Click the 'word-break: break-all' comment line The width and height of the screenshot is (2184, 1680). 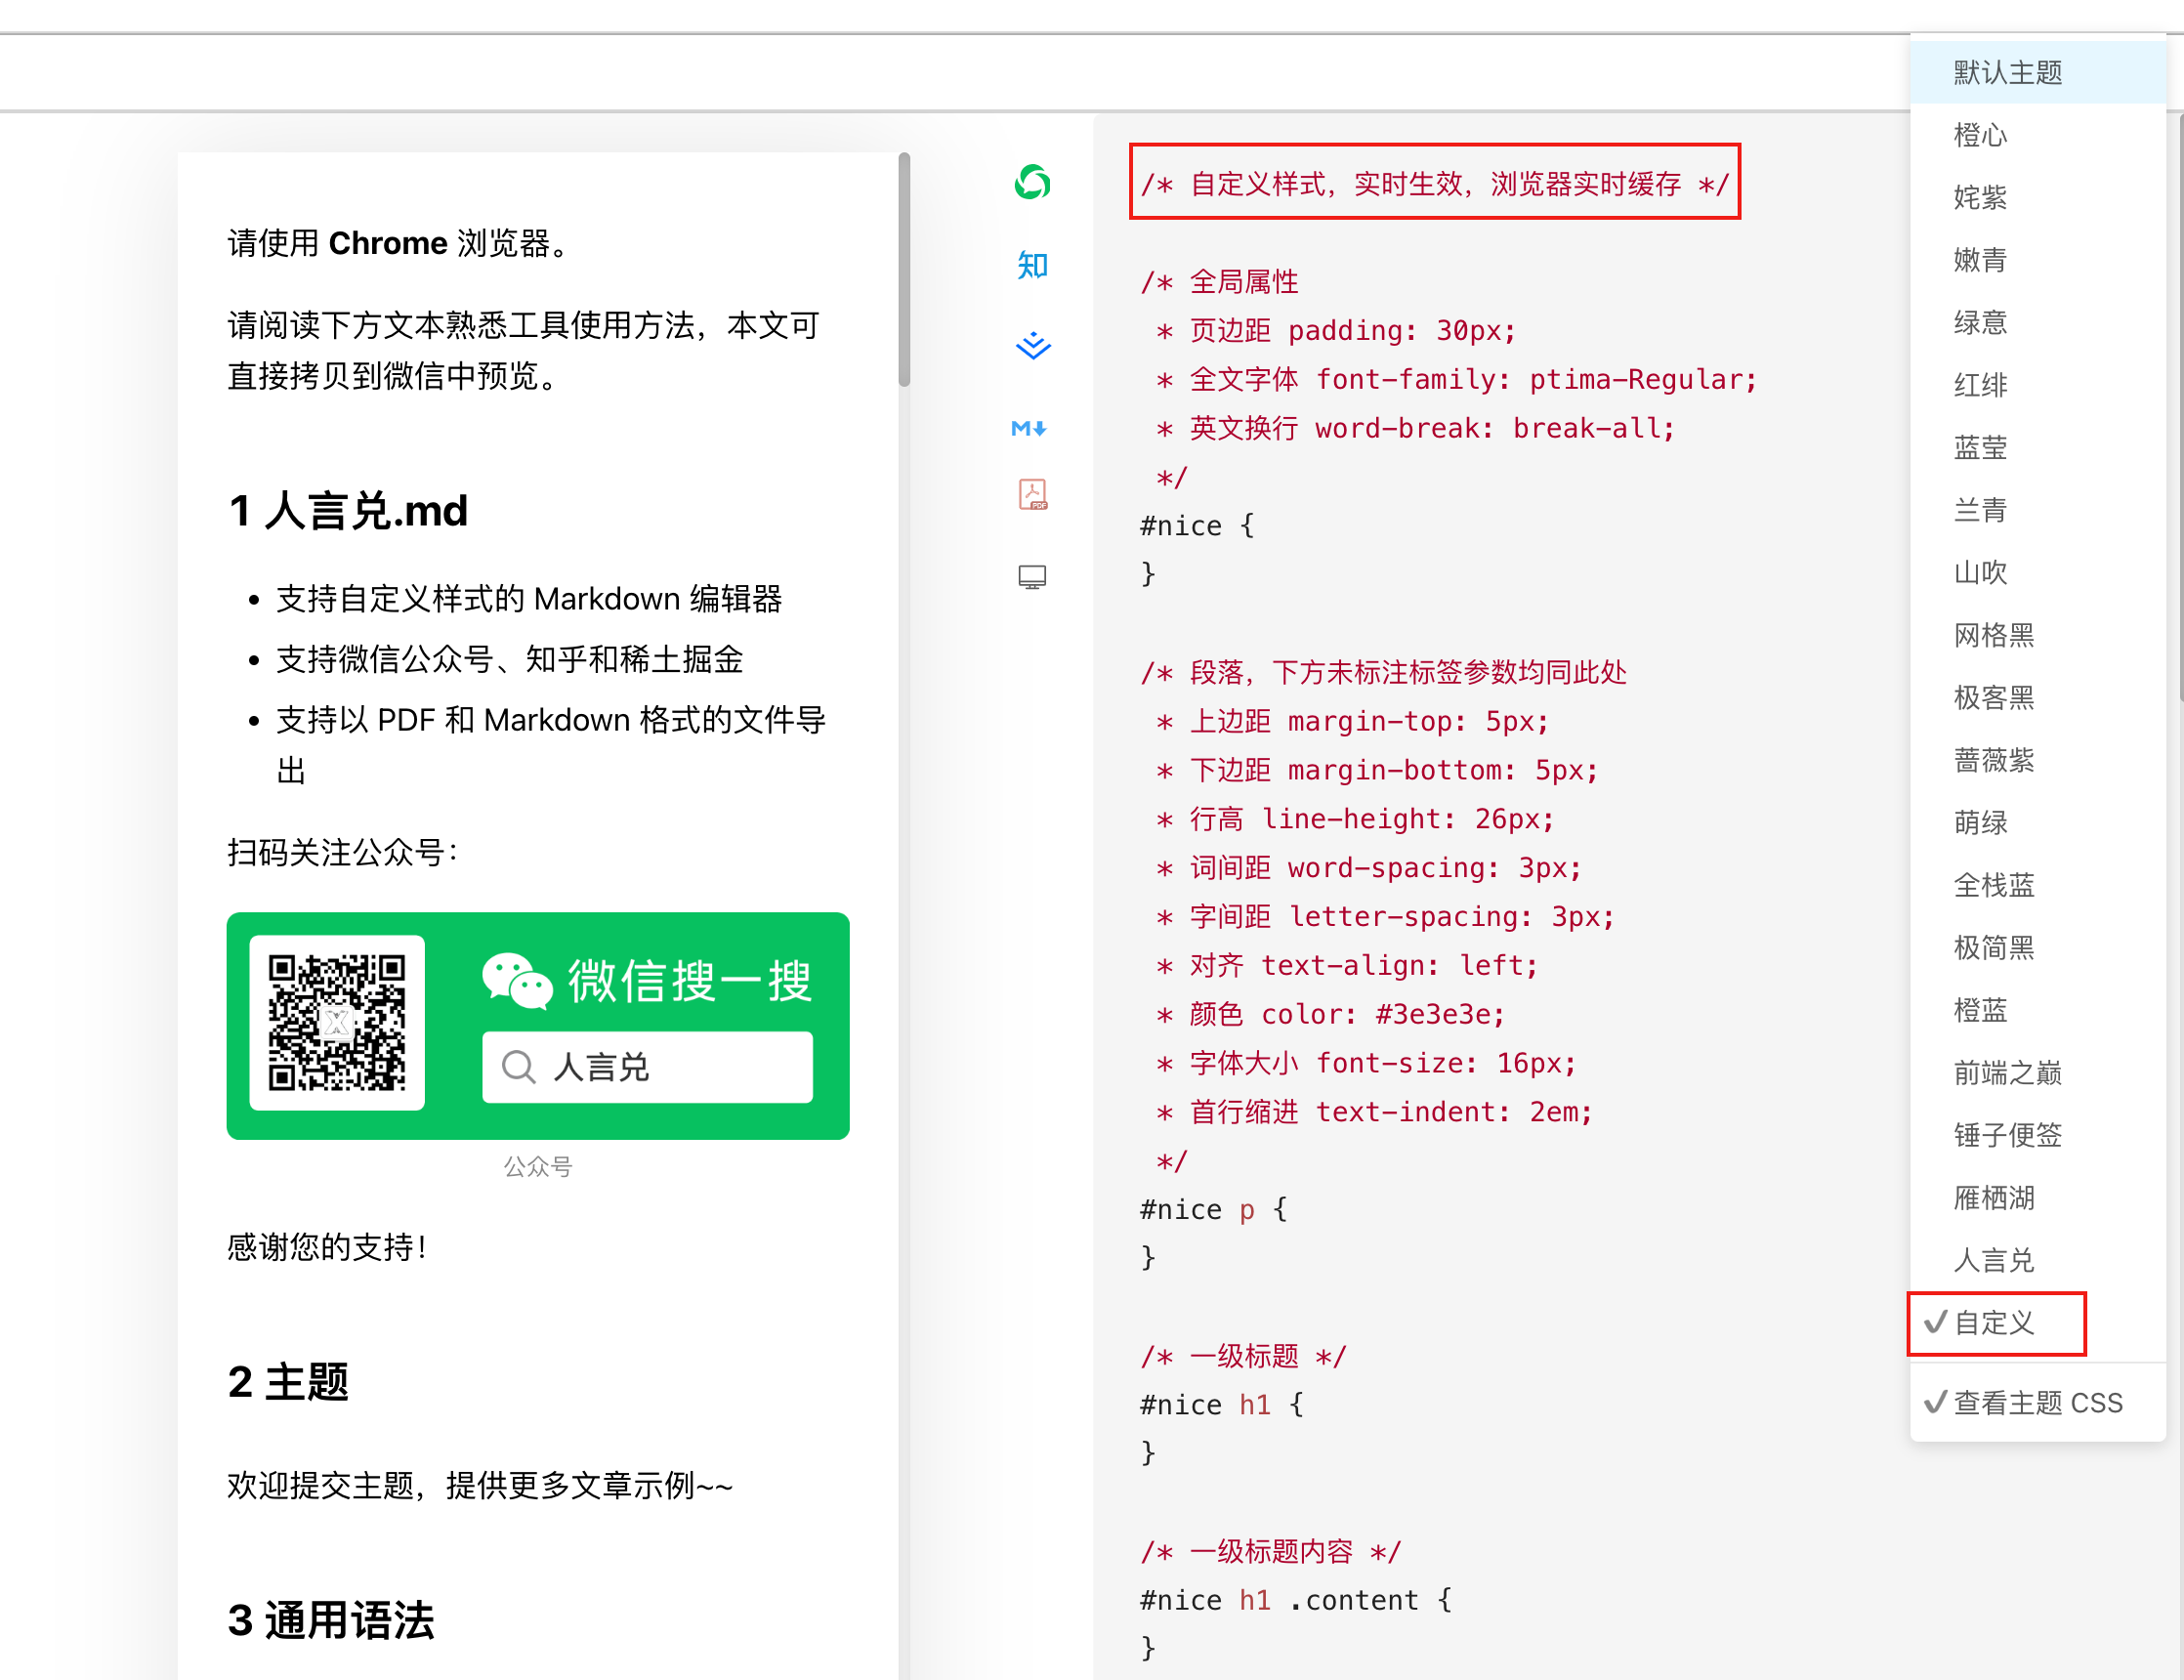(1415, 428)
